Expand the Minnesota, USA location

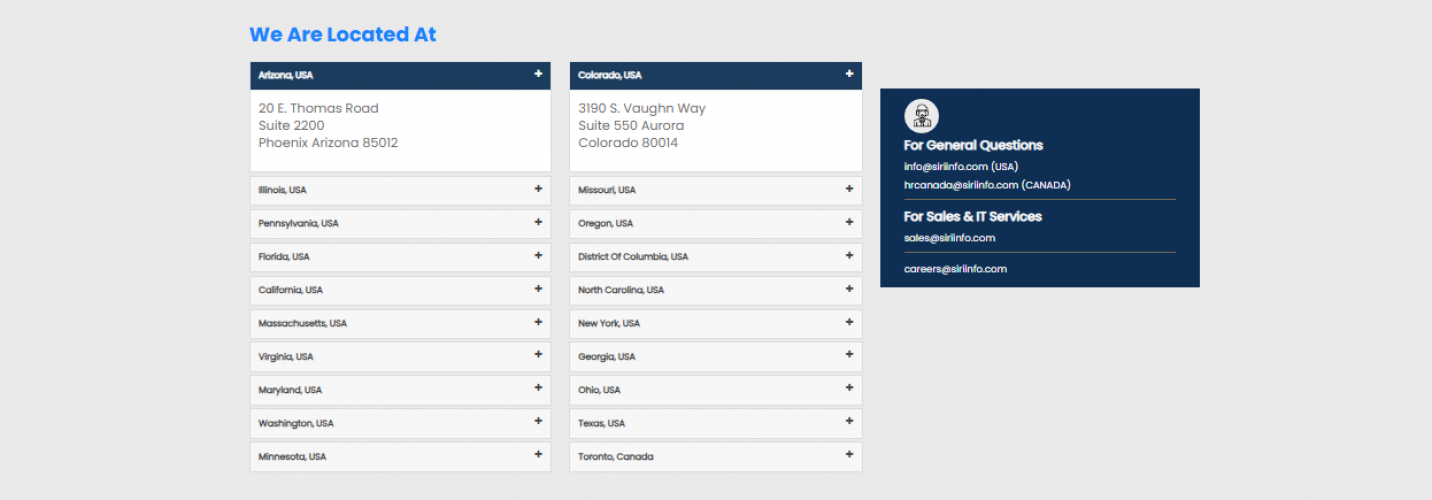(400, 457)
